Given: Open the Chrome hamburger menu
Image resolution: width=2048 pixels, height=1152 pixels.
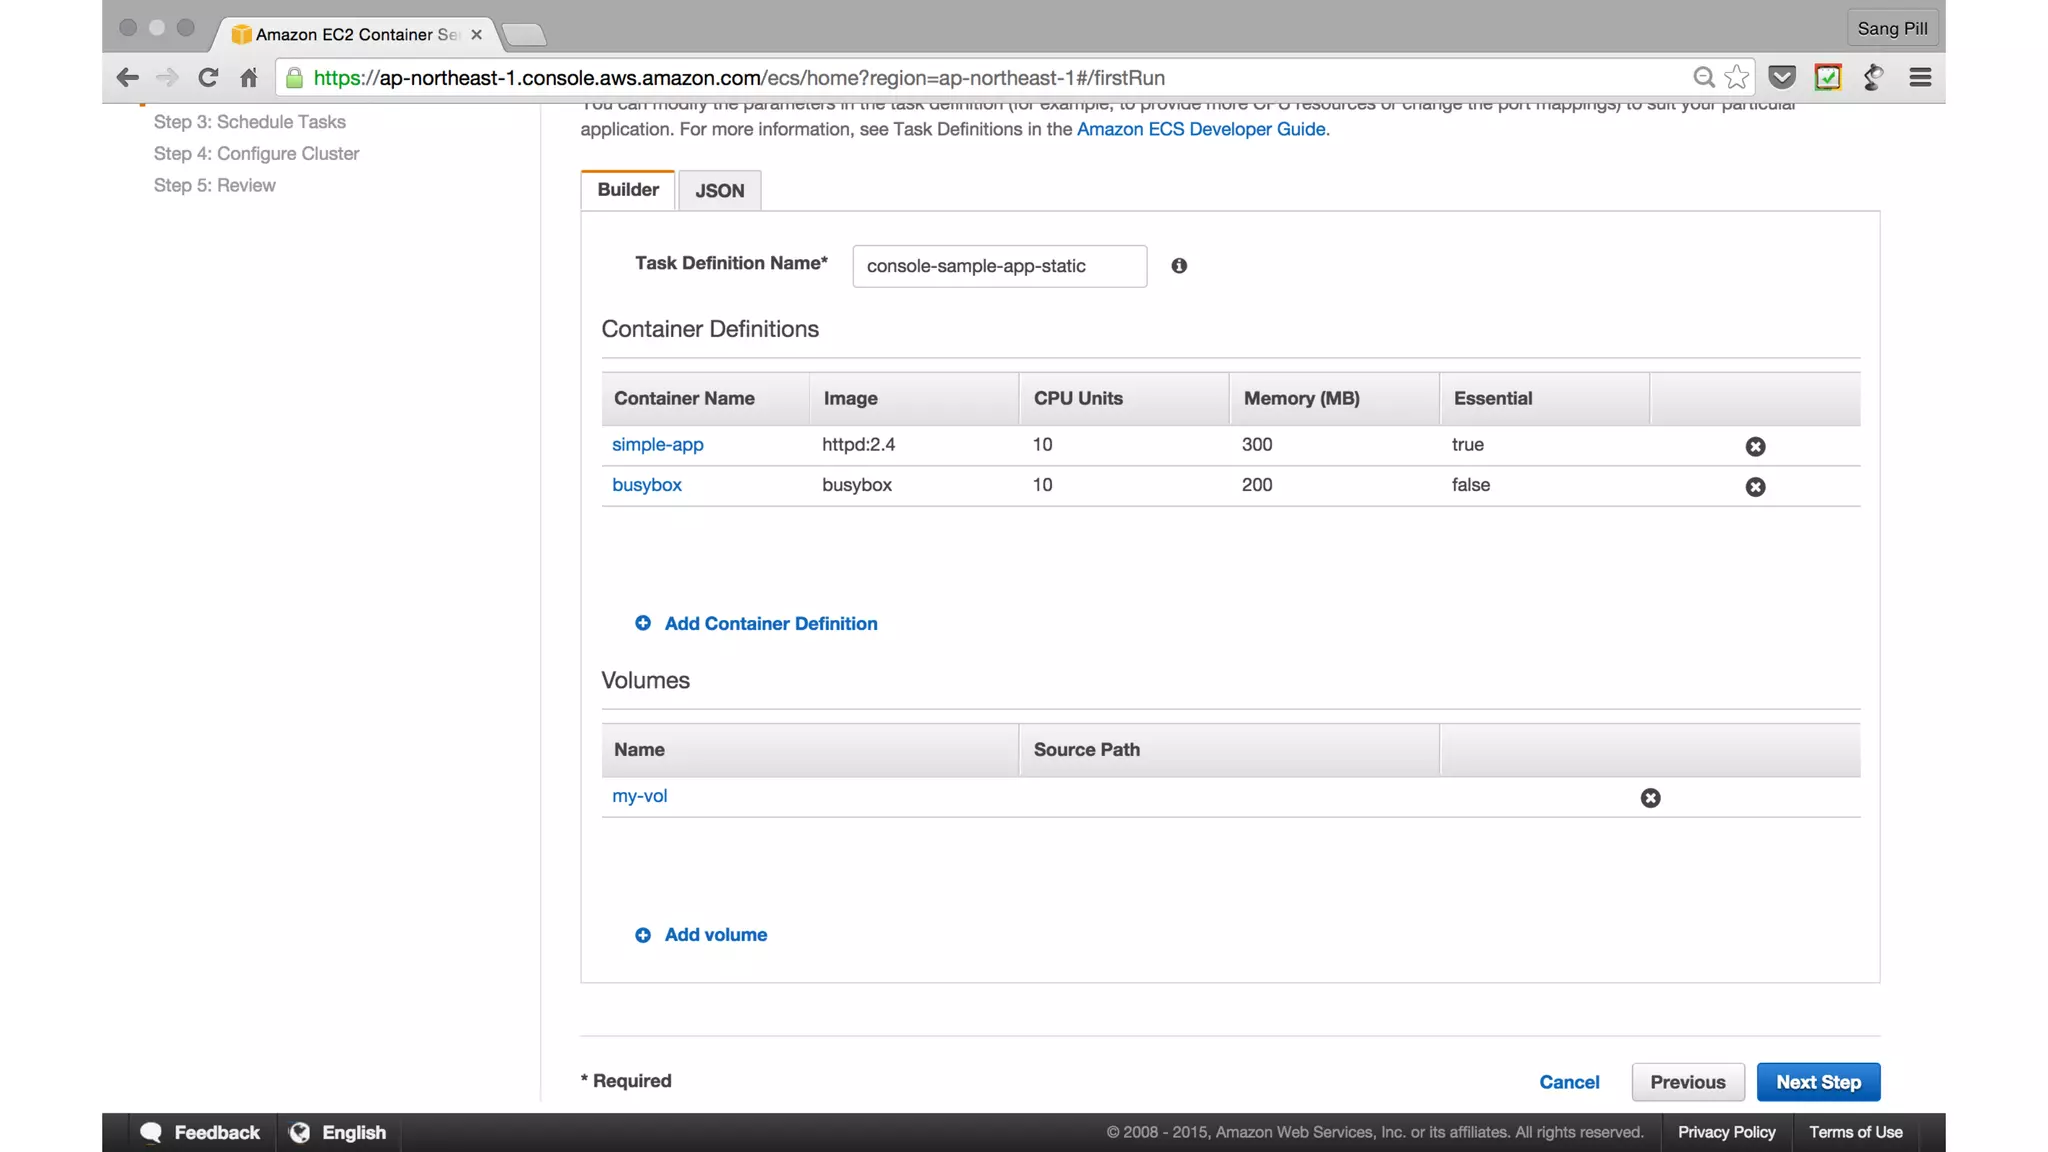Looking at the screenshot, I should [x=1919, y=78].
